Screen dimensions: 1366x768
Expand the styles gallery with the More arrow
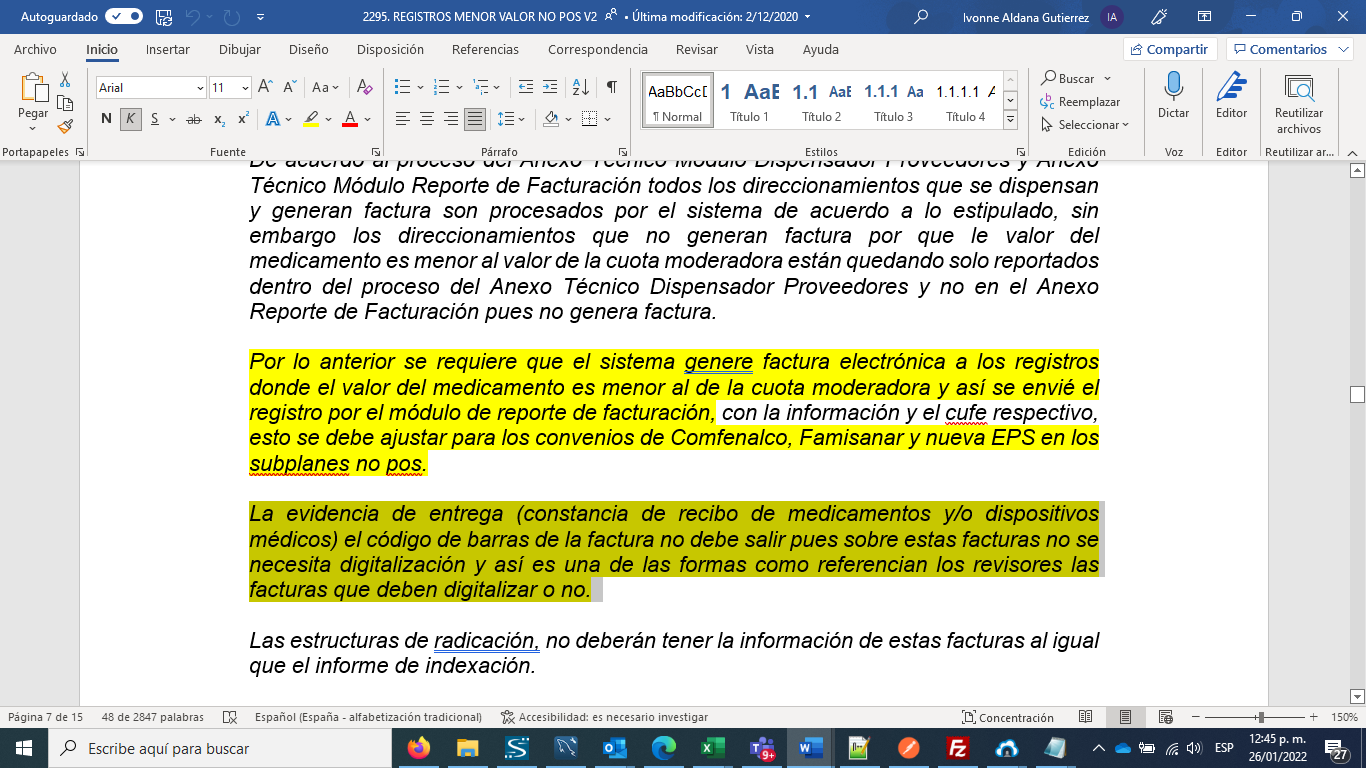click(x=1010, y=119)
